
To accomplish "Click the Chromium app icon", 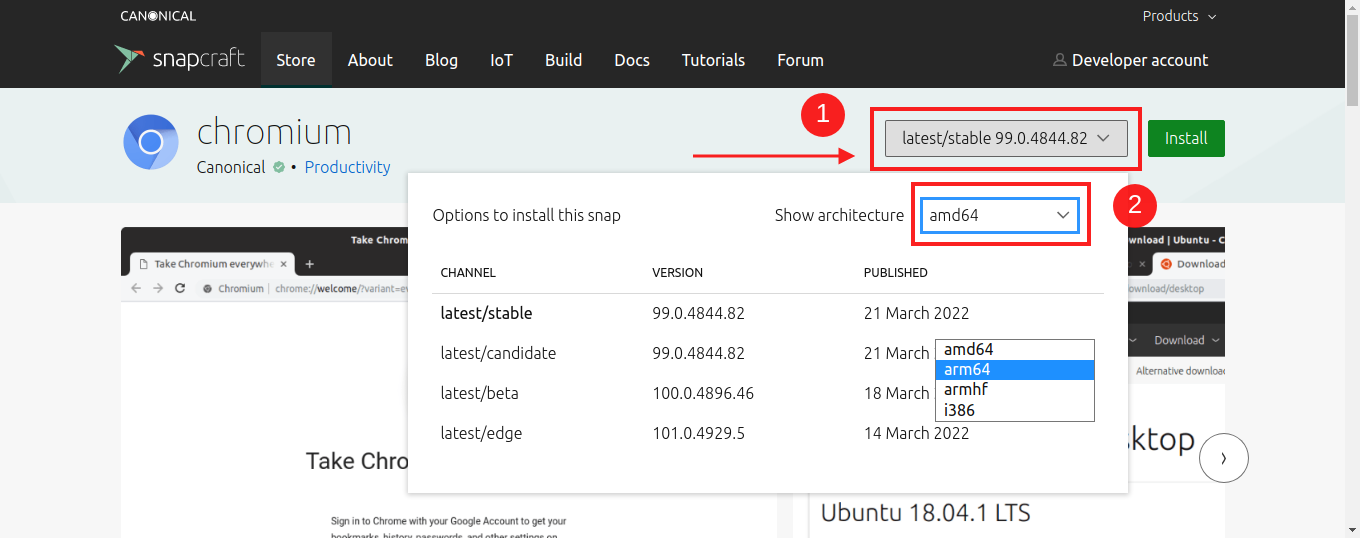I will point(151,143).
